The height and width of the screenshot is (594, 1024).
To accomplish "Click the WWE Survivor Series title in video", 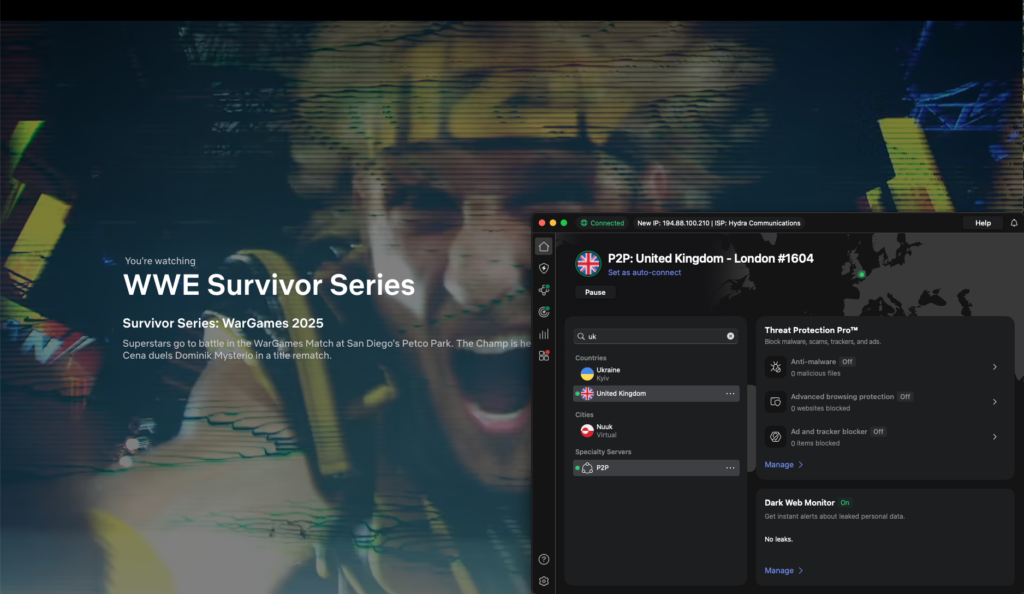I will pyautogui.click(x=269, y=285).
